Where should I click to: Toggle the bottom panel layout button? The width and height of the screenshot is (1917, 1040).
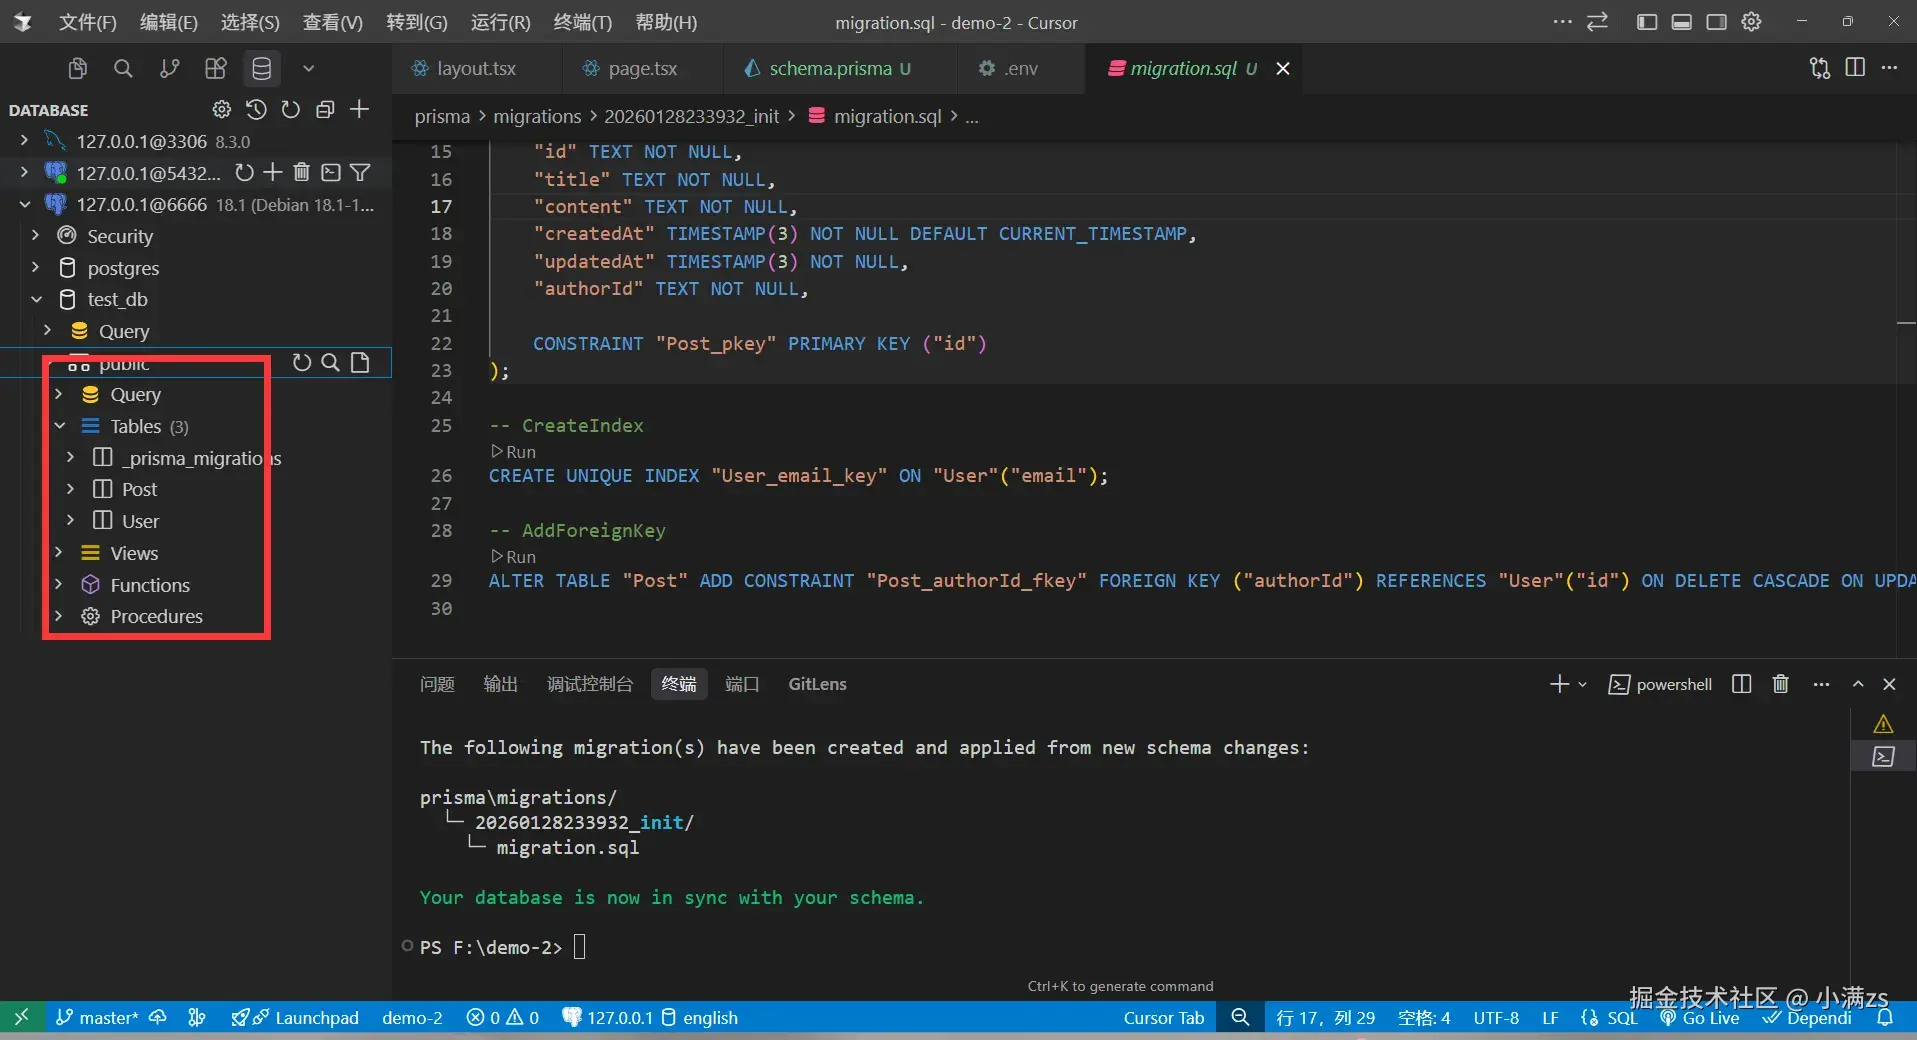click(1681, 22)
